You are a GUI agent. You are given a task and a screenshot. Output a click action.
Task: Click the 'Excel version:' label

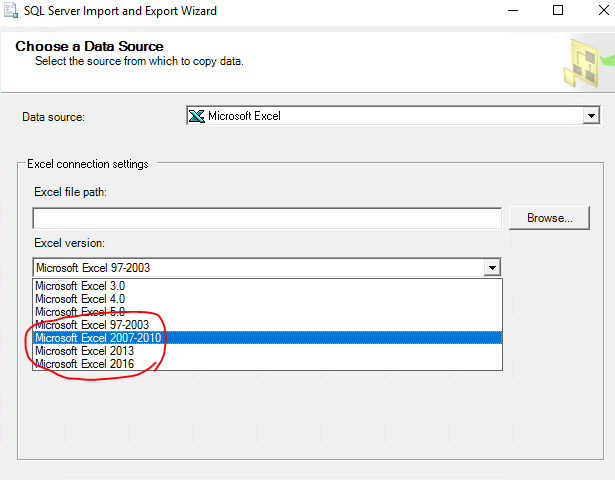coord(69,243)
